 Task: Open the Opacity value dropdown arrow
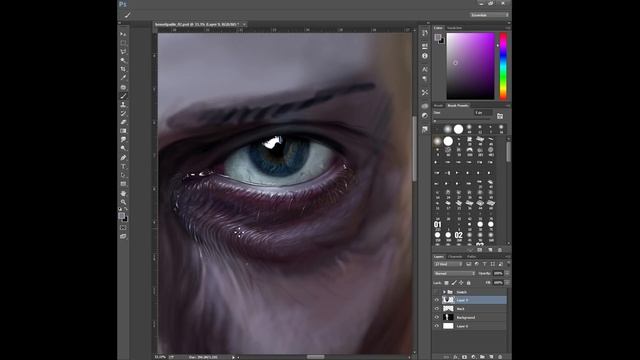point(507,273)
